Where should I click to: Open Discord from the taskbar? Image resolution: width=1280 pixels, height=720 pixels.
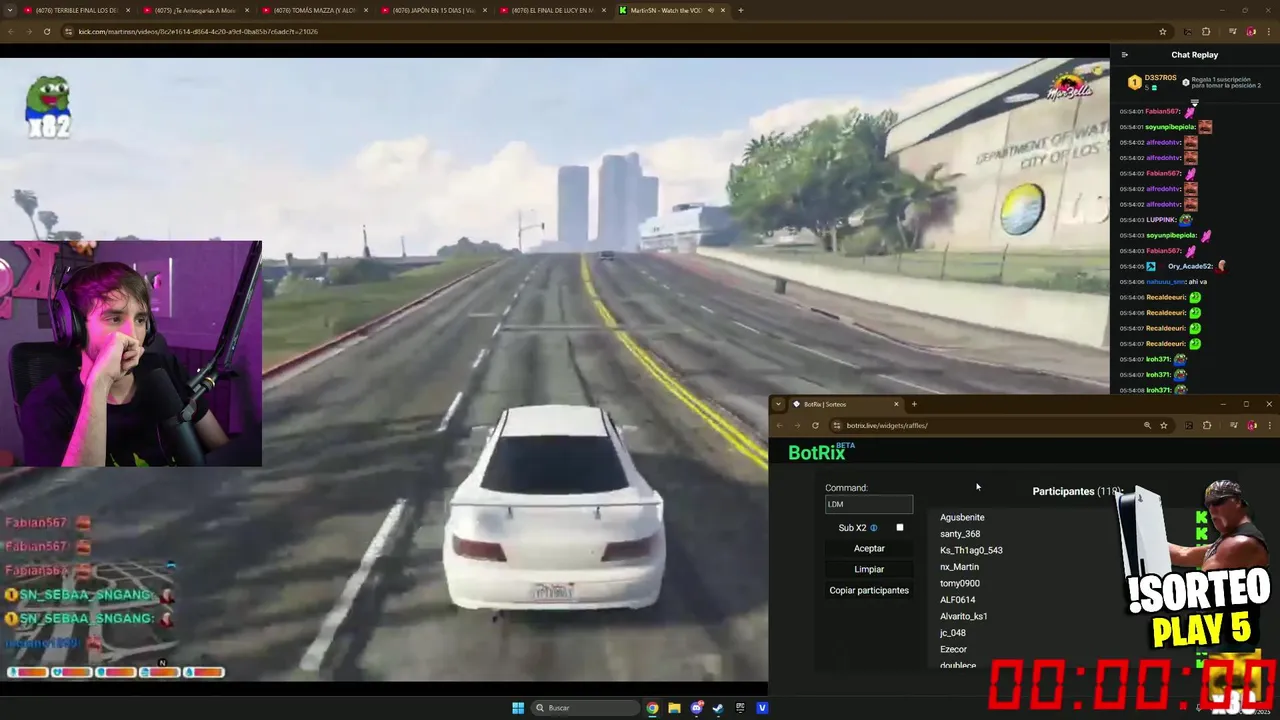tap(697, 708)
